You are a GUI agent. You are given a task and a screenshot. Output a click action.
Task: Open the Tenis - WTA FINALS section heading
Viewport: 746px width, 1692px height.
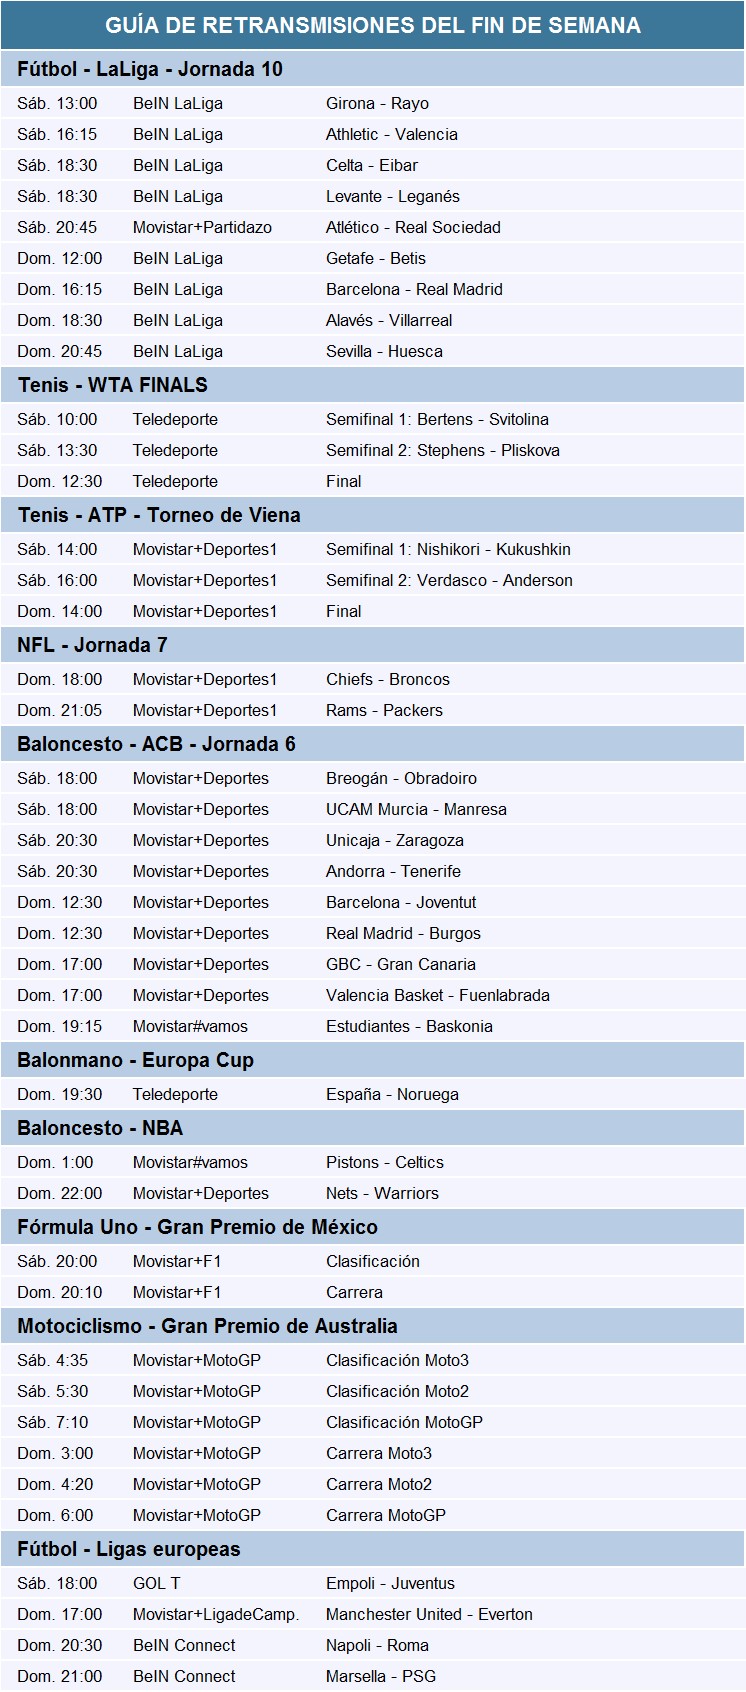(x=113, y=385)
